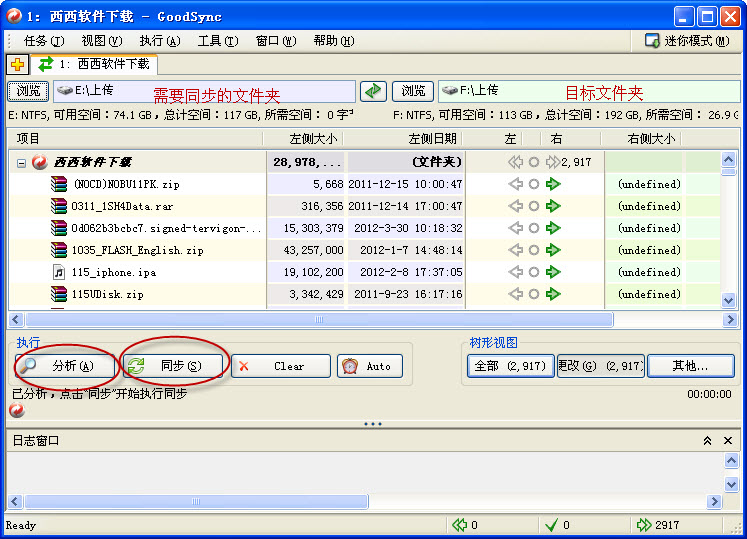Click the 其他... tree view button

[690, 366]
